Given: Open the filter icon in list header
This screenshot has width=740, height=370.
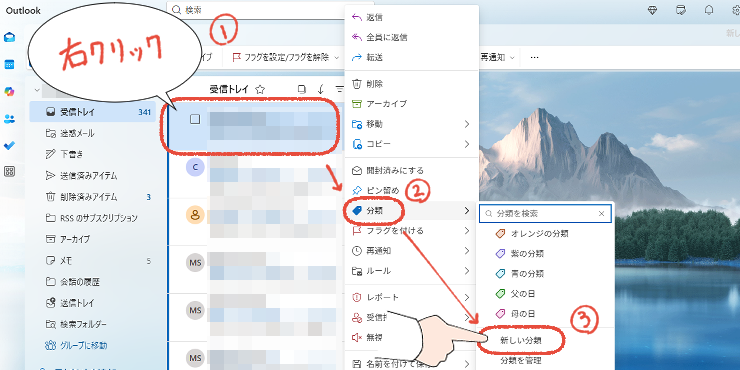Looking at the screenshot, I should 340,89.
